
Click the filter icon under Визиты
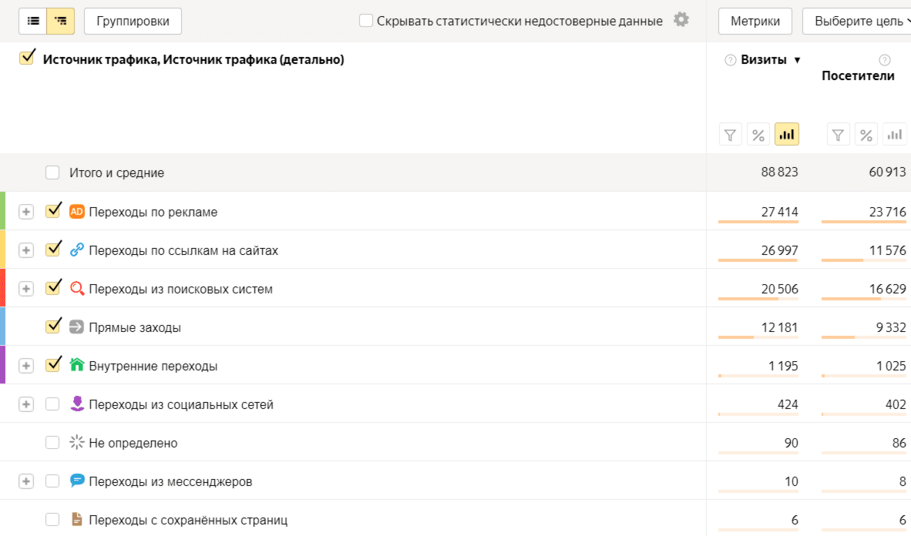(730, 135)
